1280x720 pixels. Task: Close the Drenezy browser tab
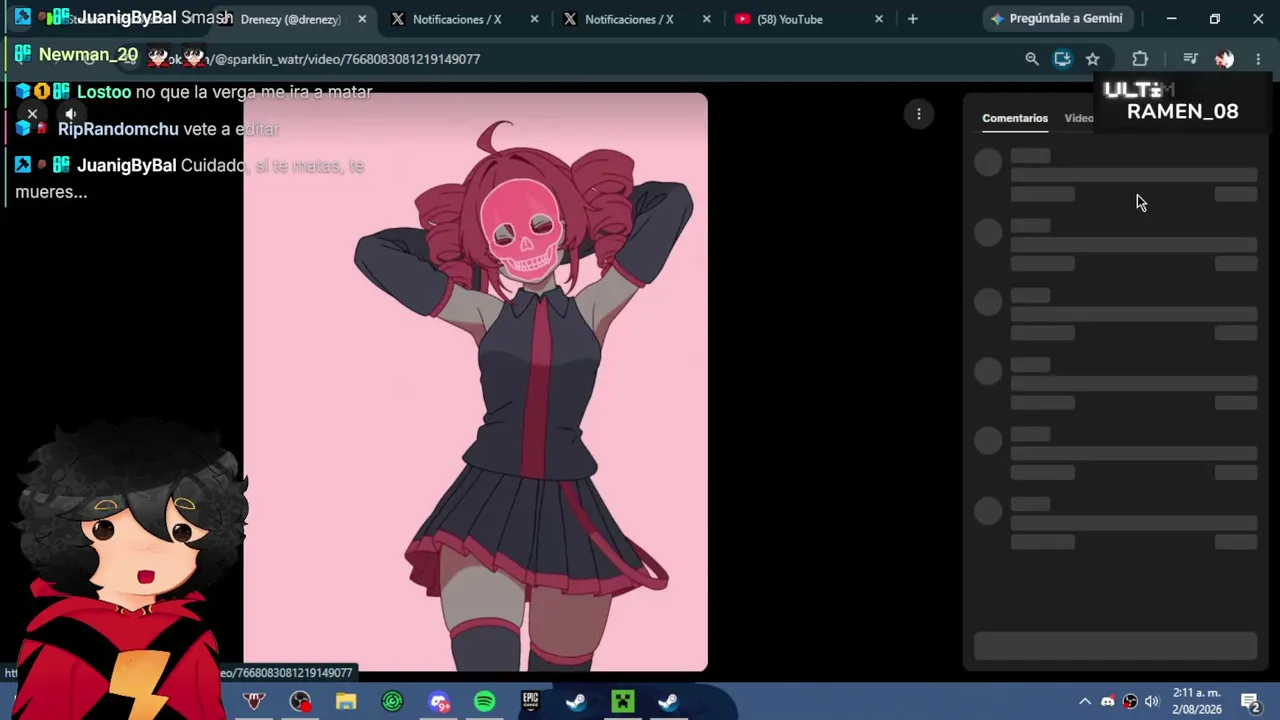coord(362,19)
